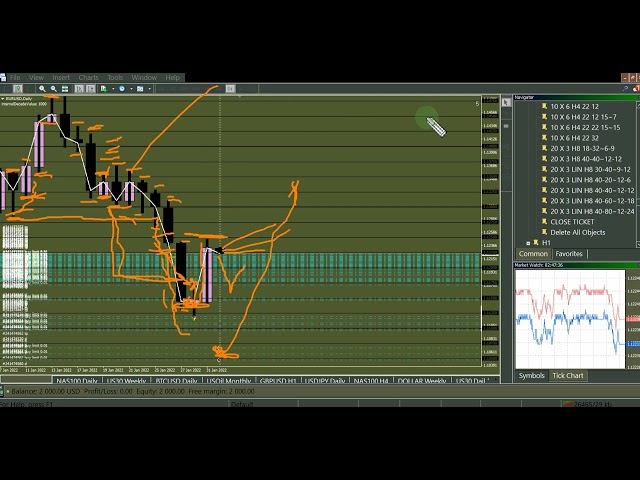Select the Delete All Objects script
Screen dimensions: 640x480
coord(577,232)
